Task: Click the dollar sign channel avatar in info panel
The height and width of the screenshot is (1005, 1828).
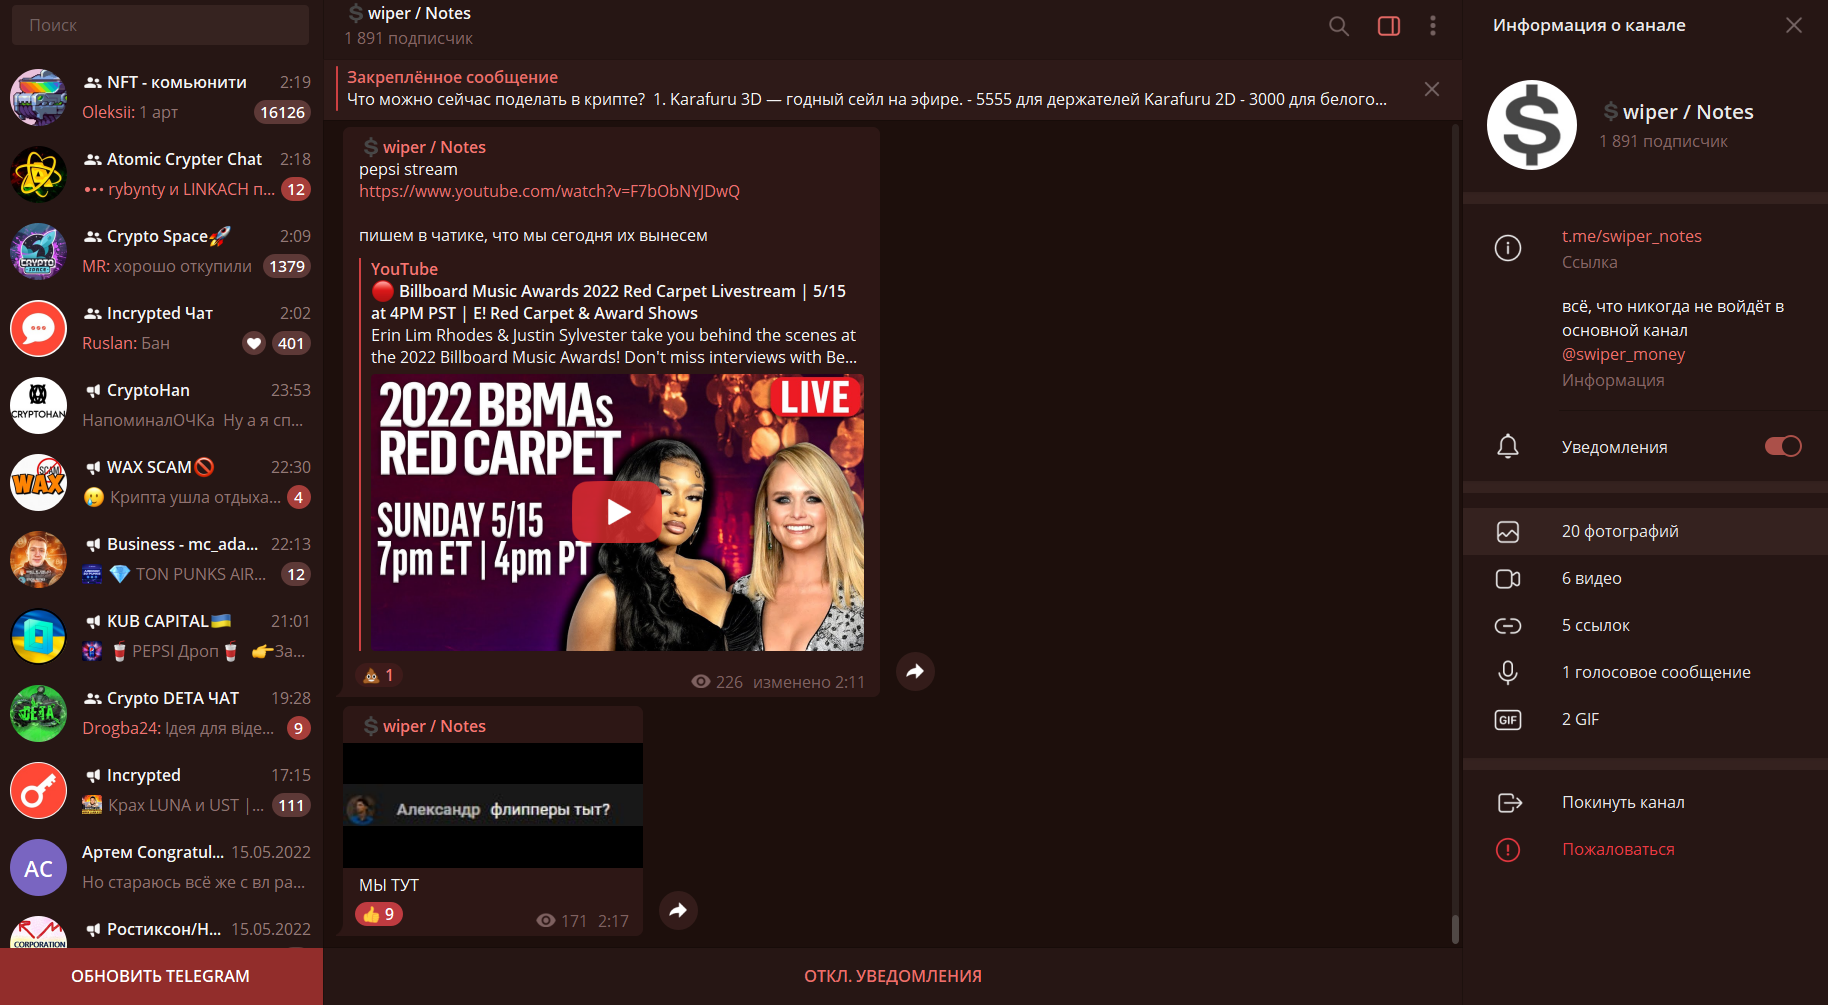Action: 1532,125
